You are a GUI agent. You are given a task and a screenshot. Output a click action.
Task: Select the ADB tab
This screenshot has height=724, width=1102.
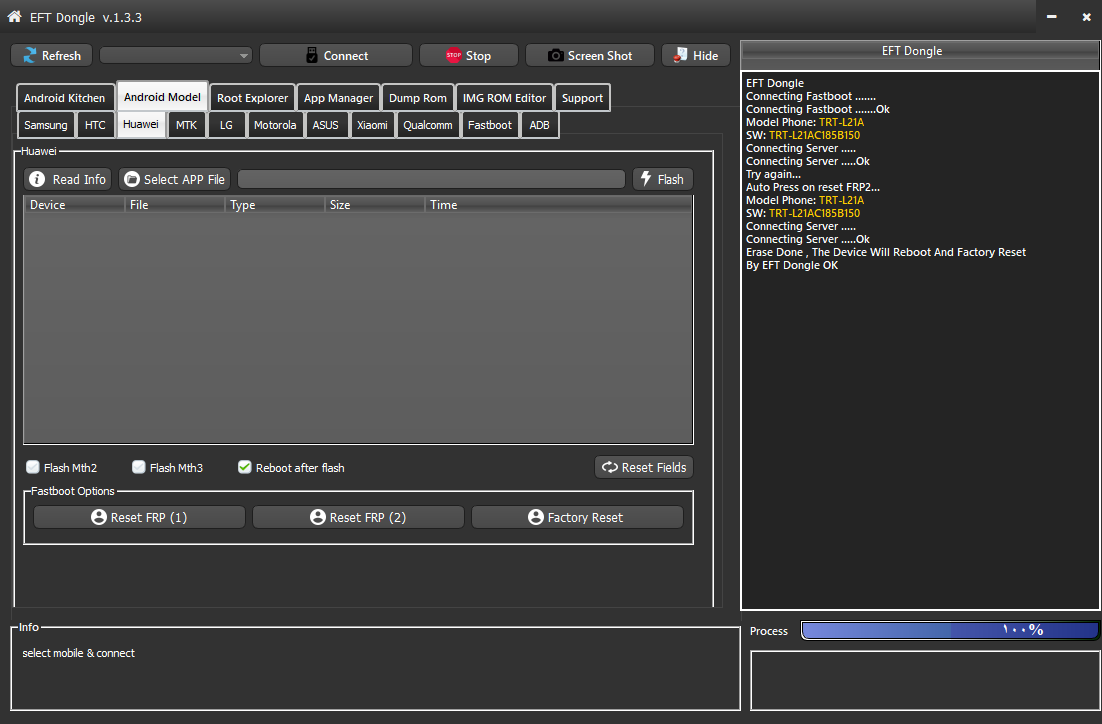click(x=539, y=125)
